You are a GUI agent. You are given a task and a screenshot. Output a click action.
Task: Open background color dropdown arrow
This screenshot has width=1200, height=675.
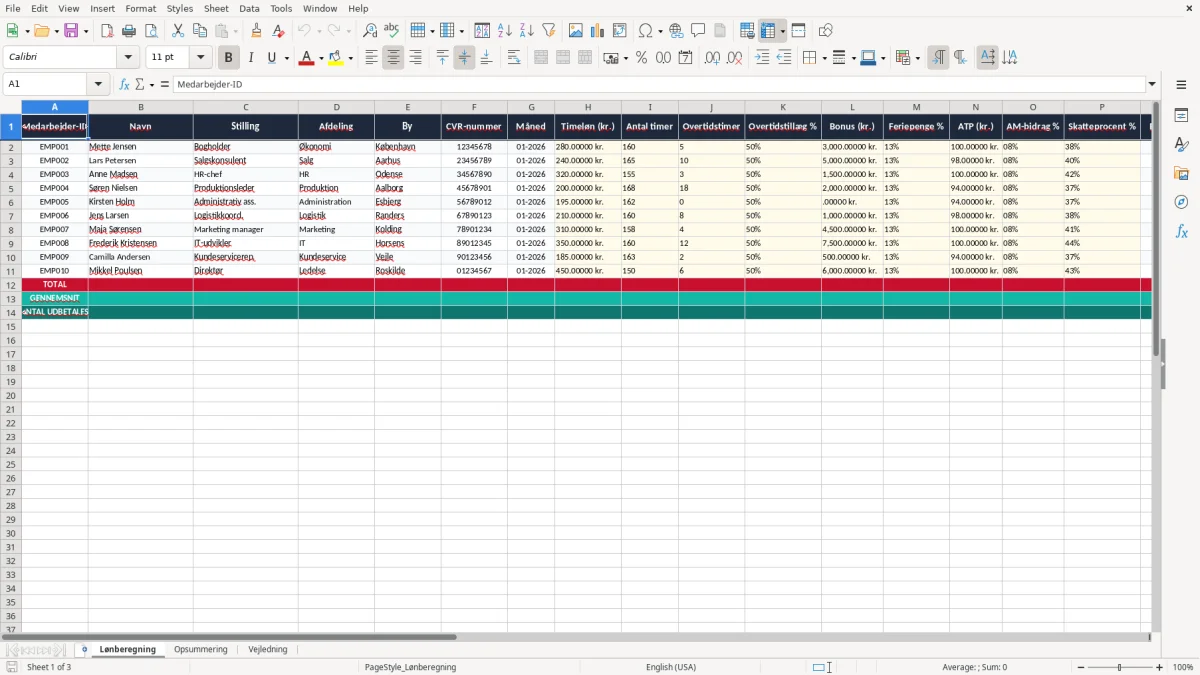[x=350, y=58]
